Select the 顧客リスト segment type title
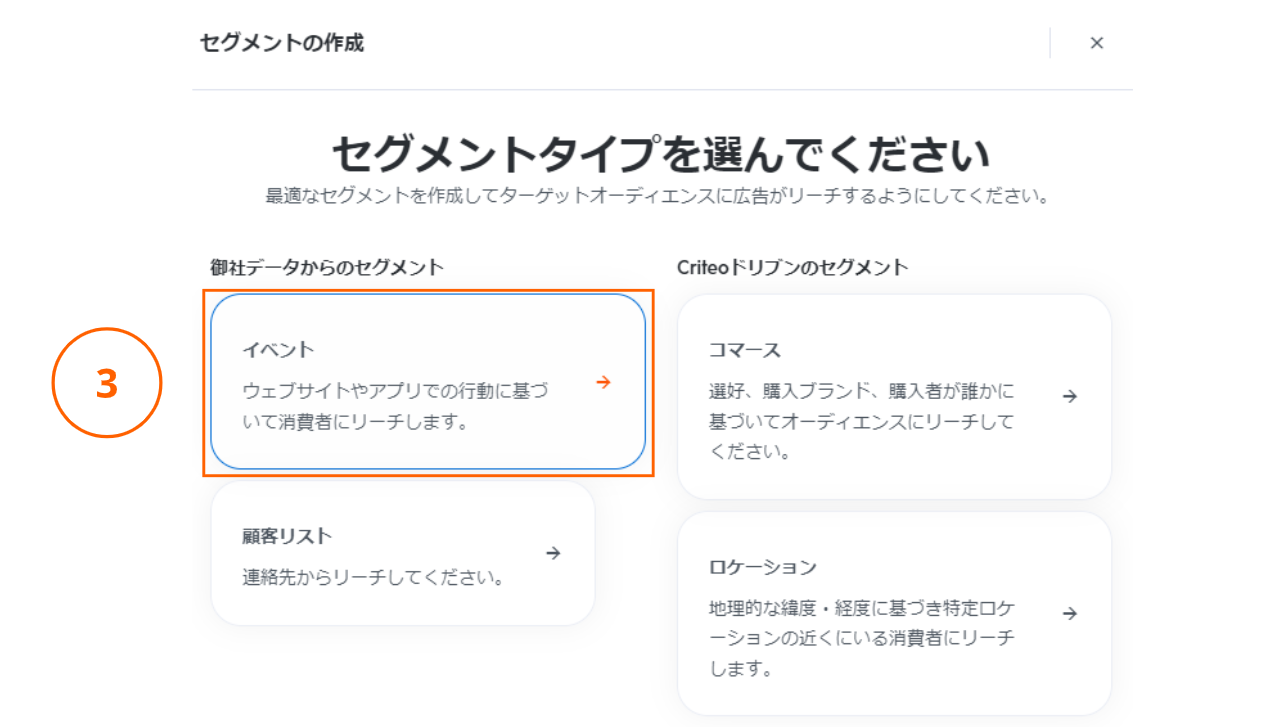The image size is (1274, 727). pos(287,536)
